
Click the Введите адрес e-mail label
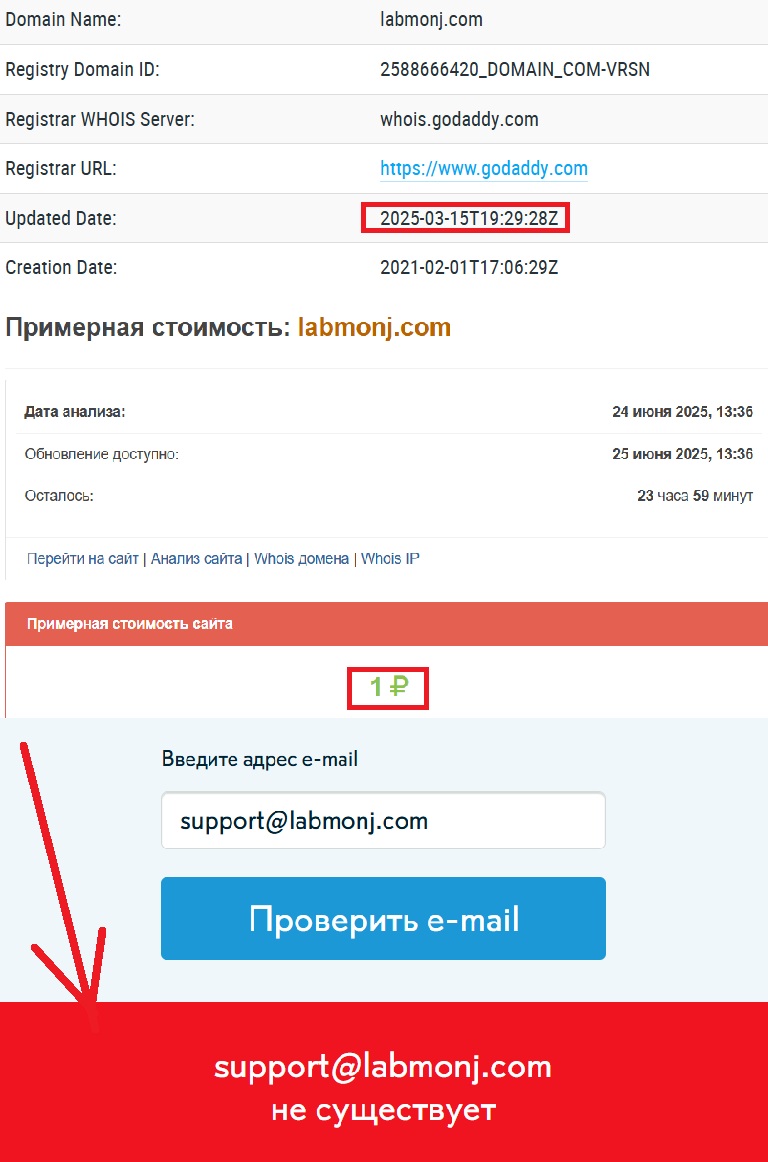click(259, 760)
